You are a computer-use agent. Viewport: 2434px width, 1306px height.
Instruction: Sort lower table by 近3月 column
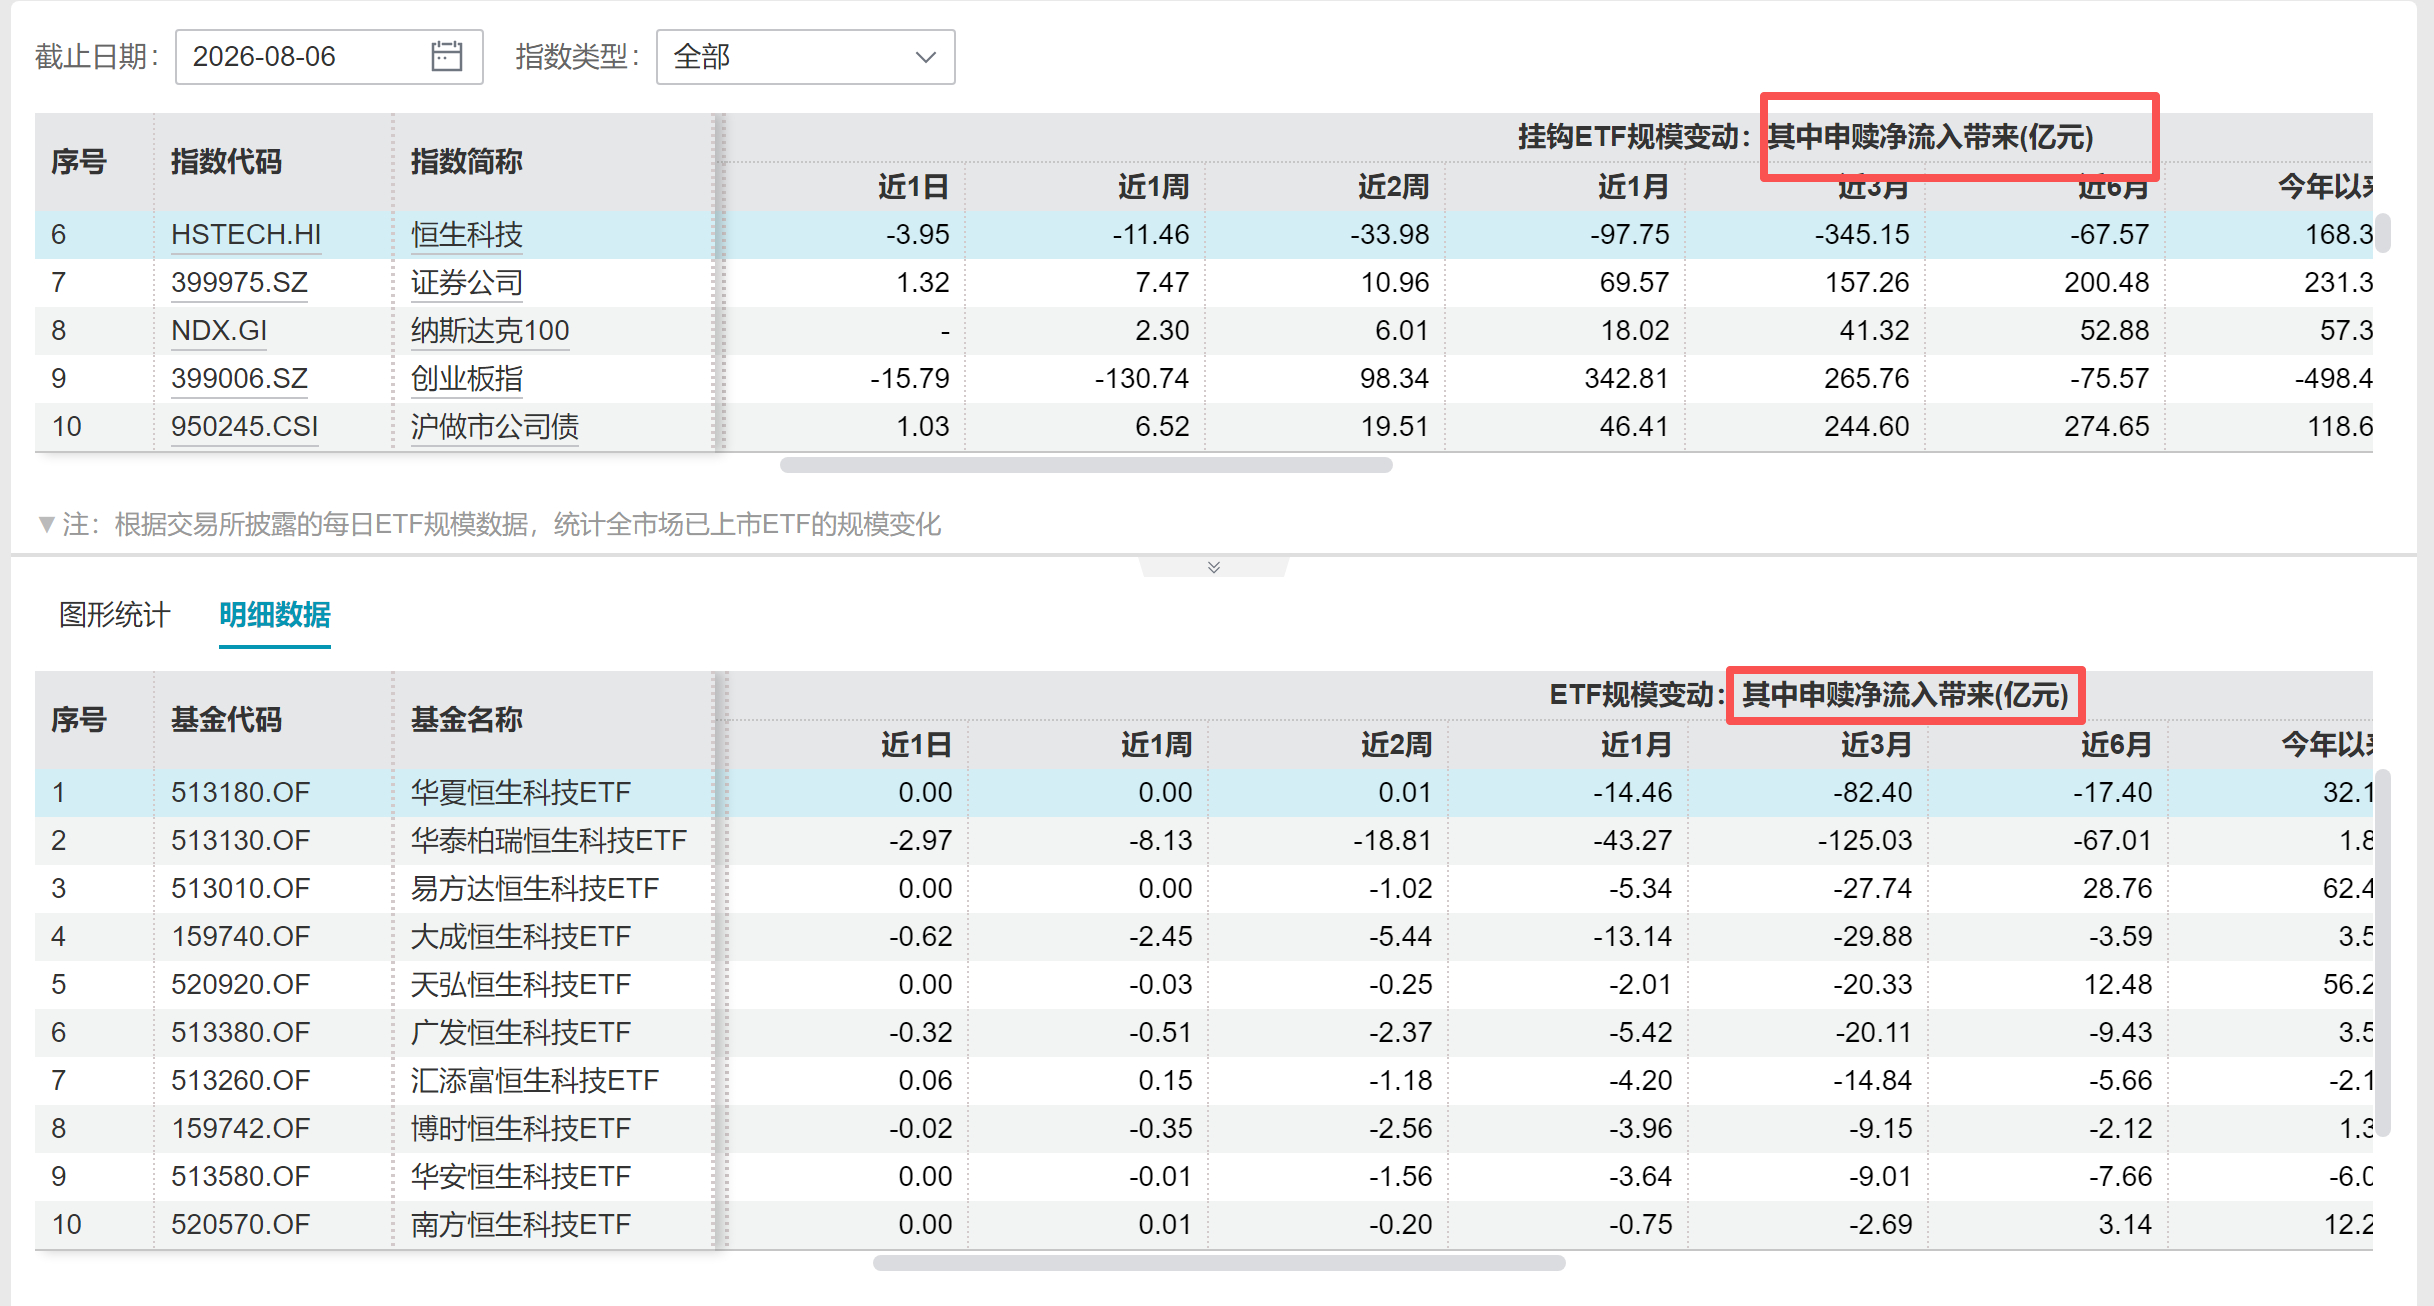click(1876, 744)
